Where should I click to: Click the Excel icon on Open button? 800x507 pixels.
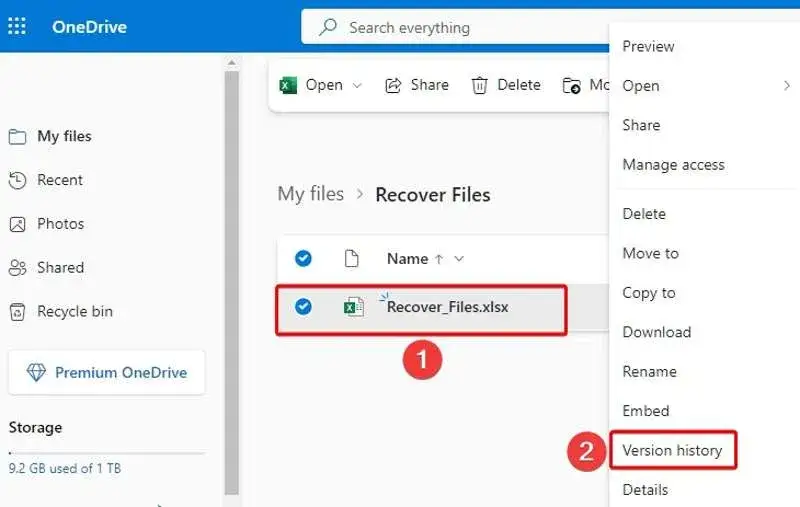(288, 85)
